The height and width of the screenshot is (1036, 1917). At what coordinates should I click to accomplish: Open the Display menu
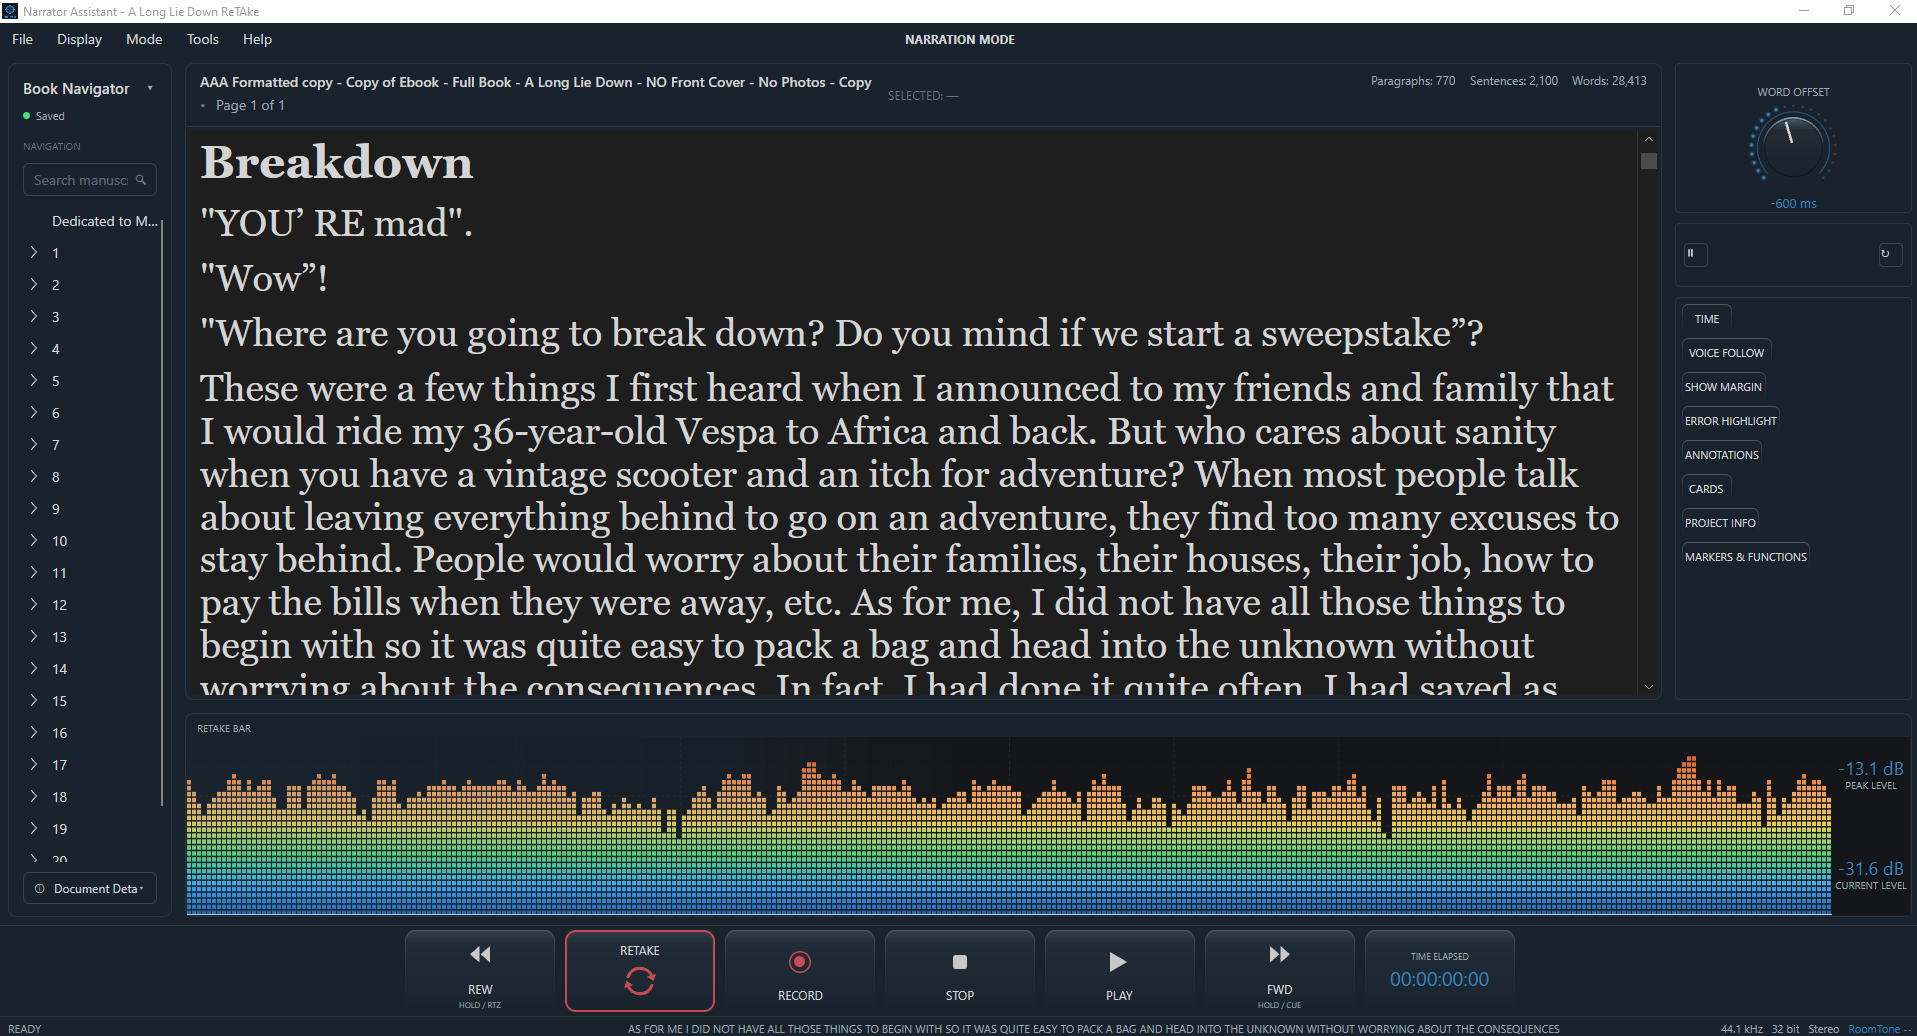click(79, 39)
